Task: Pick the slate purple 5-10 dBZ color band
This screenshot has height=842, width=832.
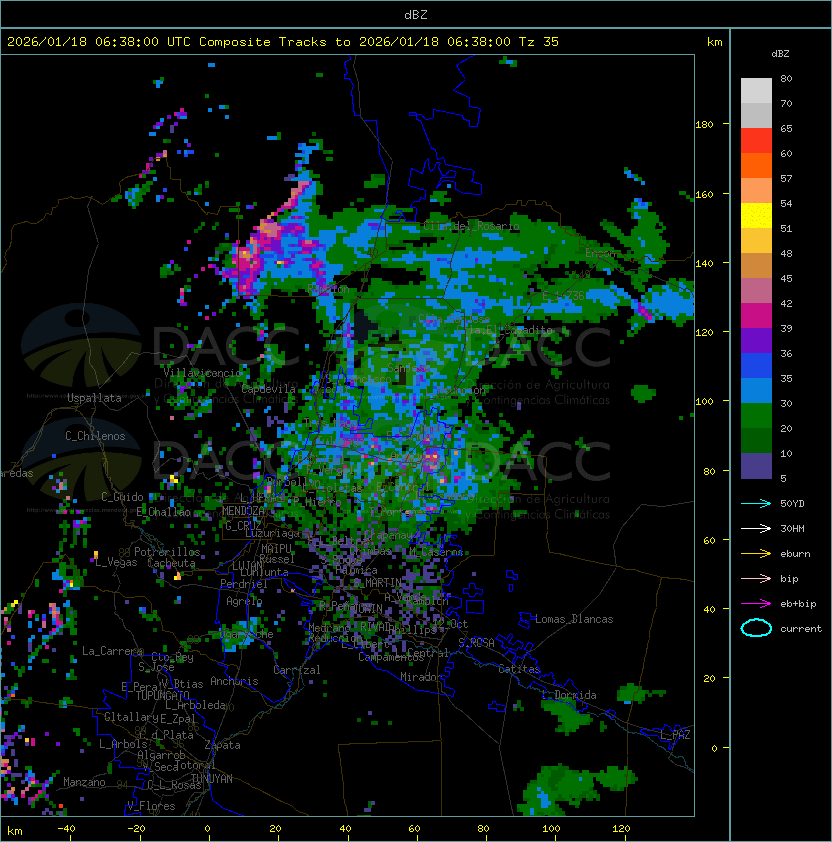Action: (x=756, y=465)
